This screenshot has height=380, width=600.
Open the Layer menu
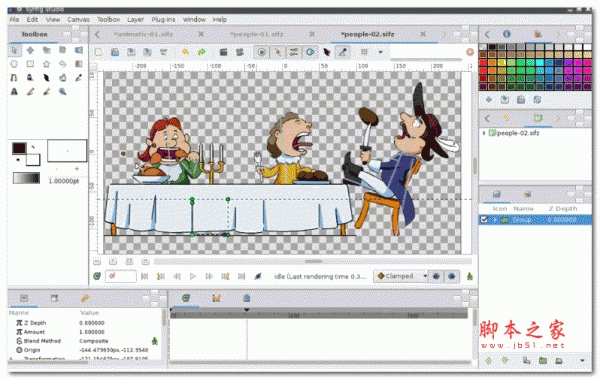[135, 20]
